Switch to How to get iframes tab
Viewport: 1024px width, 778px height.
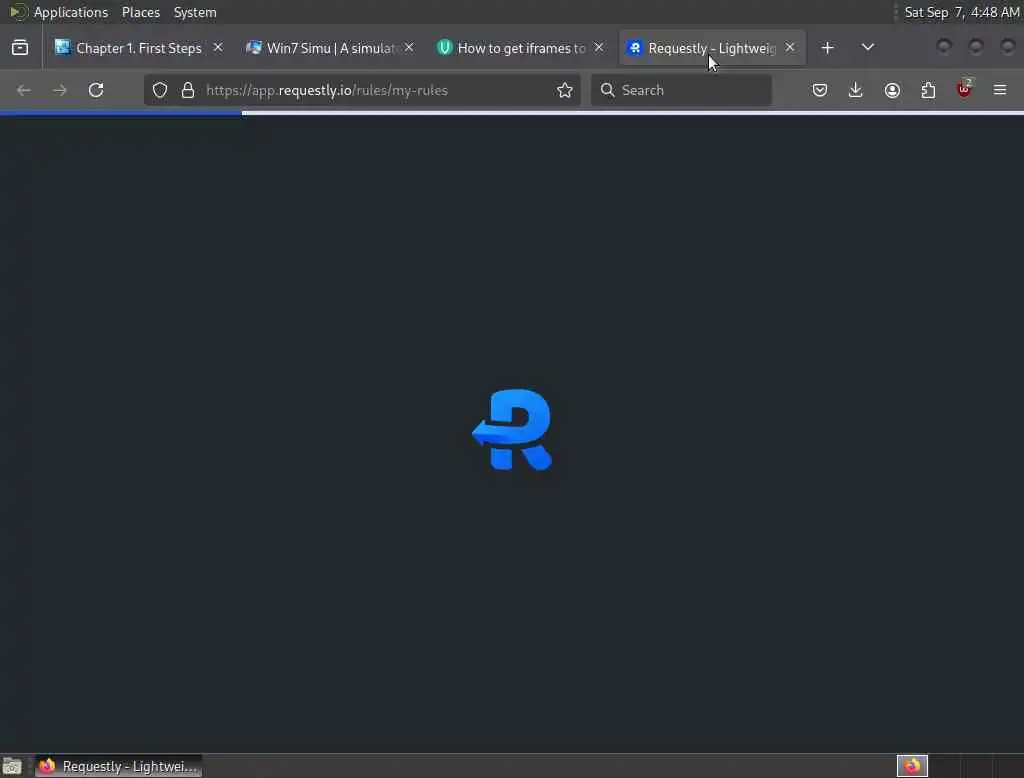[519, 48]
